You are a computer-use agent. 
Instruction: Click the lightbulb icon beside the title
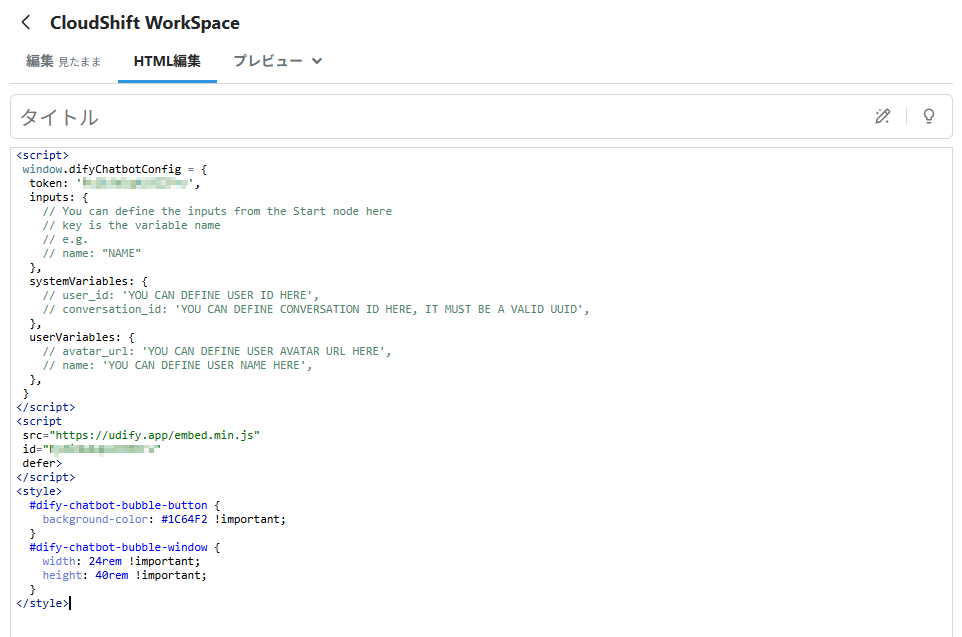(929, 116)
